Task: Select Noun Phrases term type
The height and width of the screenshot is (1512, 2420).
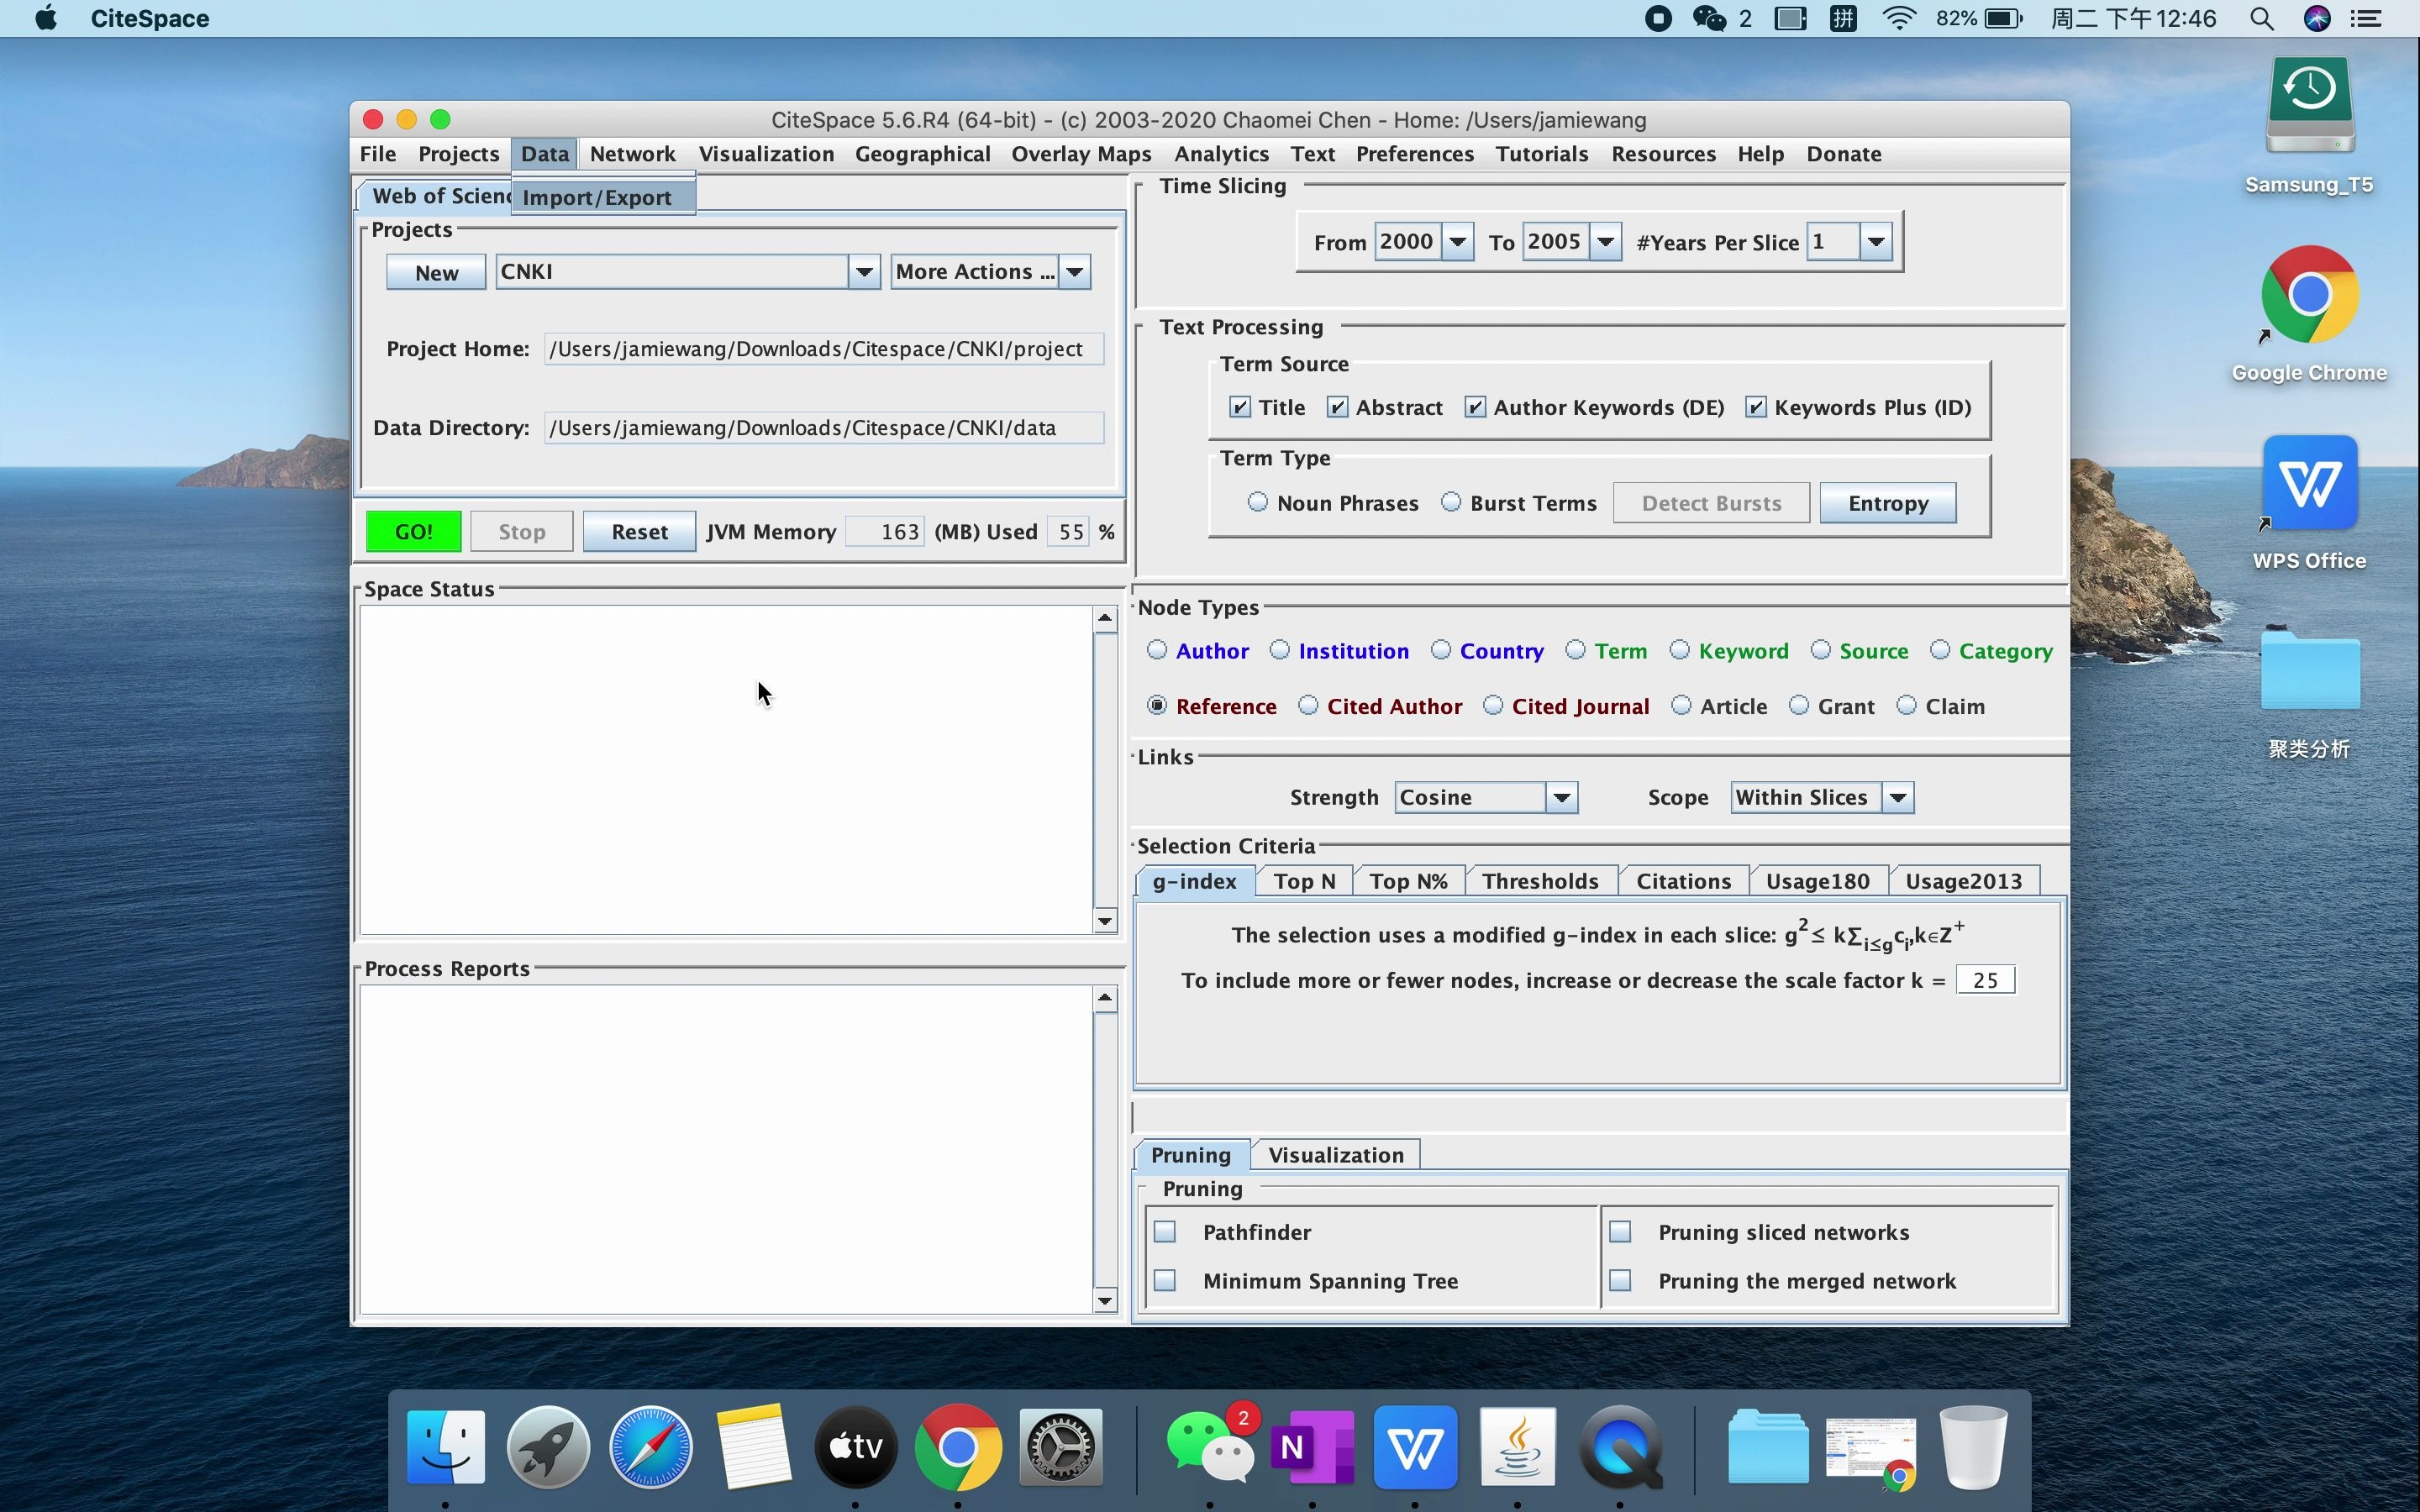Action: [x=1258, y=502]
